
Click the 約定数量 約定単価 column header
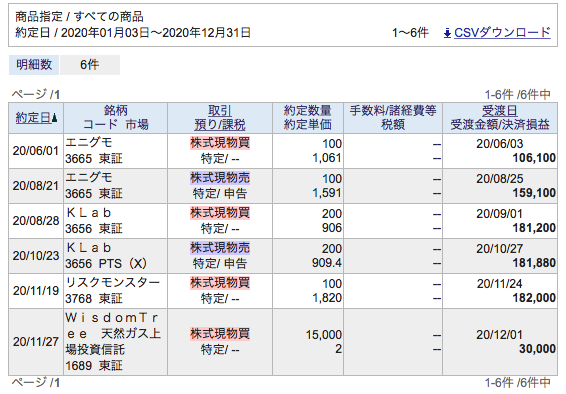click(308, 118)
